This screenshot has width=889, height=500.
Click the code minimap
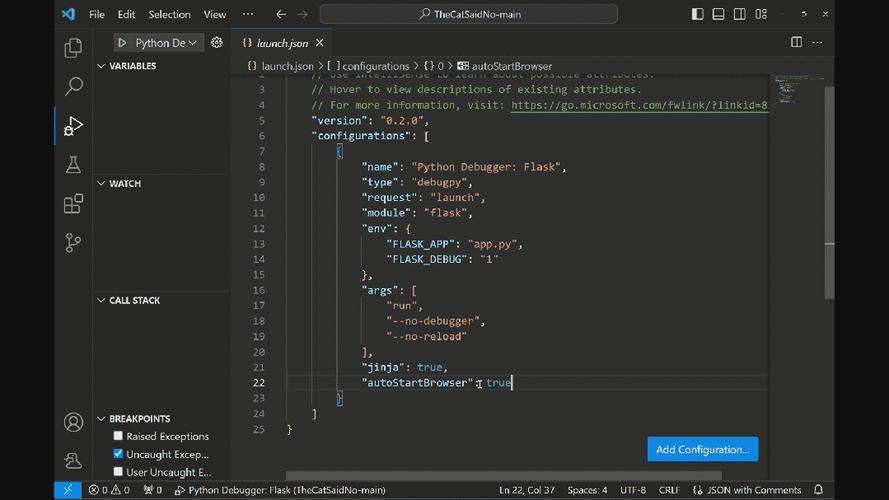point(797,88)
